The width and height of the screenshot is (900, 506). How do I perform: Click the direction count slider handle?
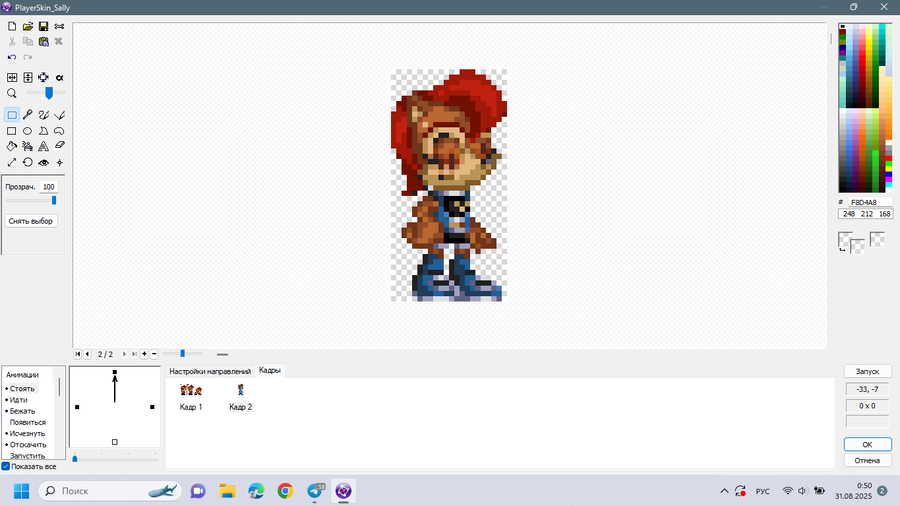point(75,458)
